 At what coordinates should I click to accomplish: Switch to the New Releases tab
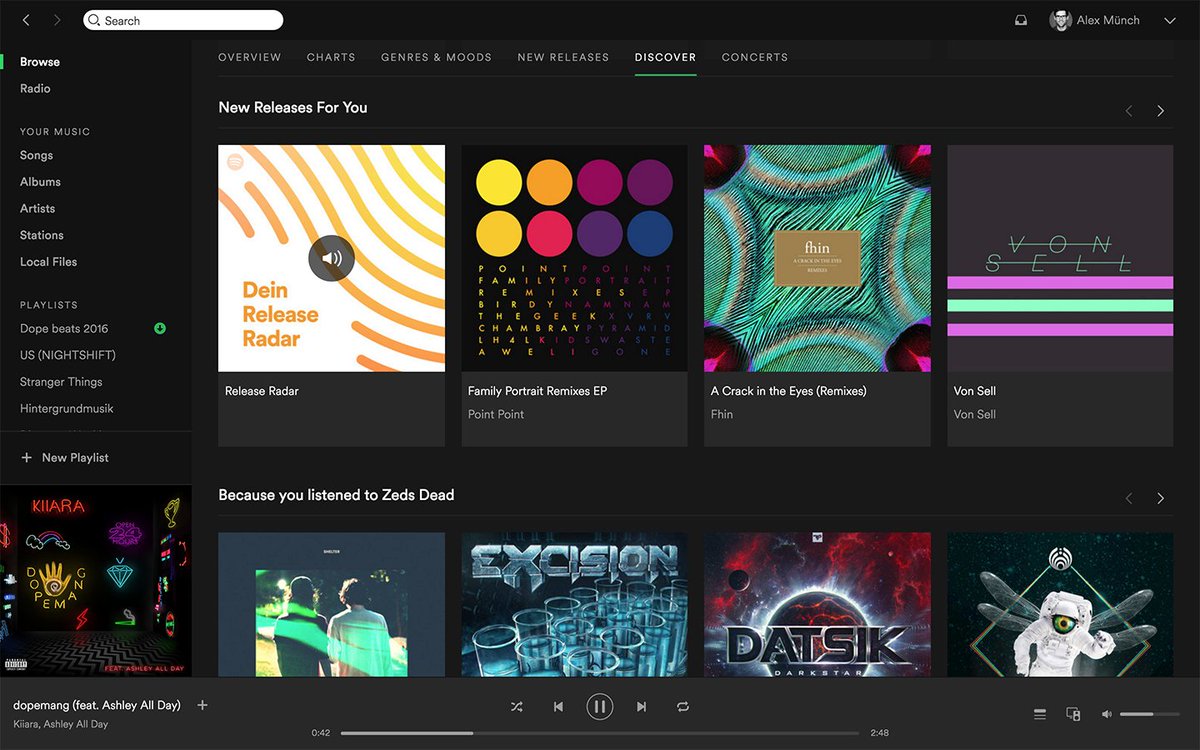click(x=563, y=57)
